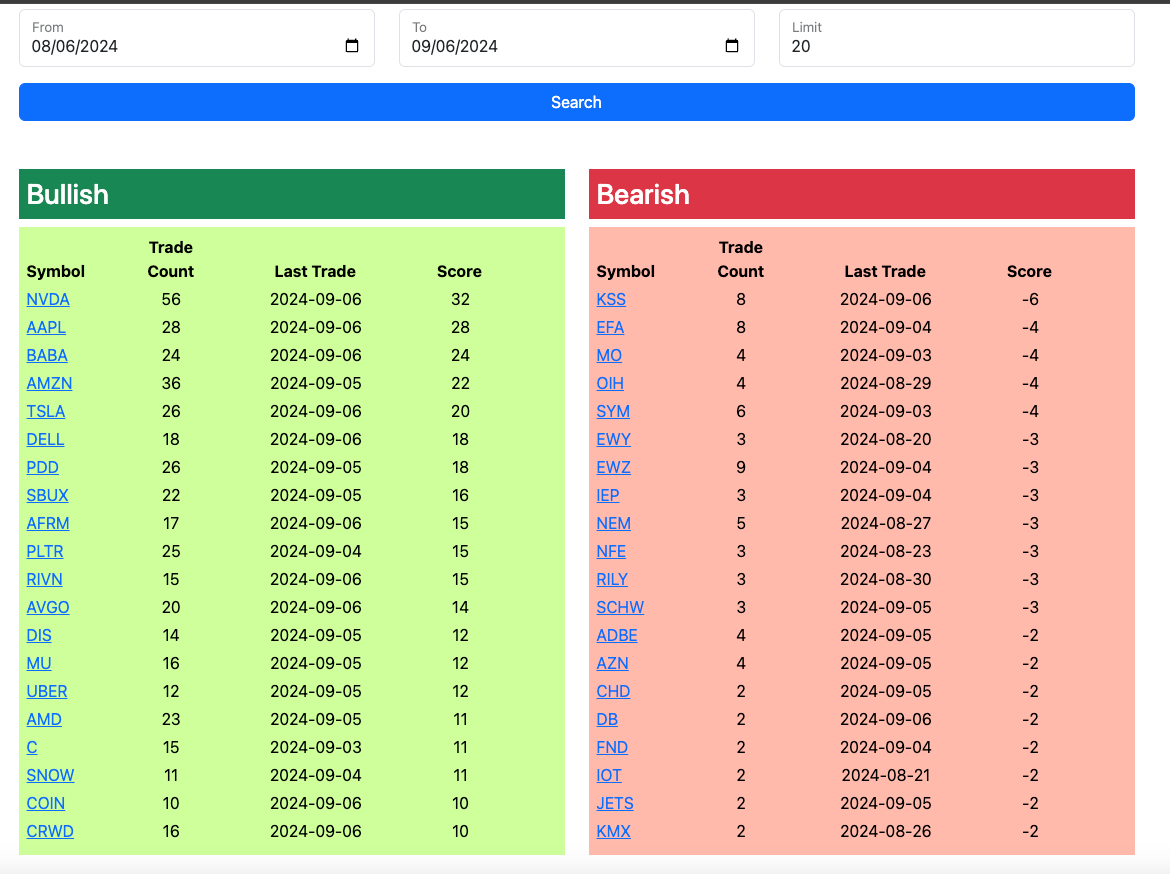Select EWZ trade count value 9
The image size is (1170, 874).
(x=741, y=467)
